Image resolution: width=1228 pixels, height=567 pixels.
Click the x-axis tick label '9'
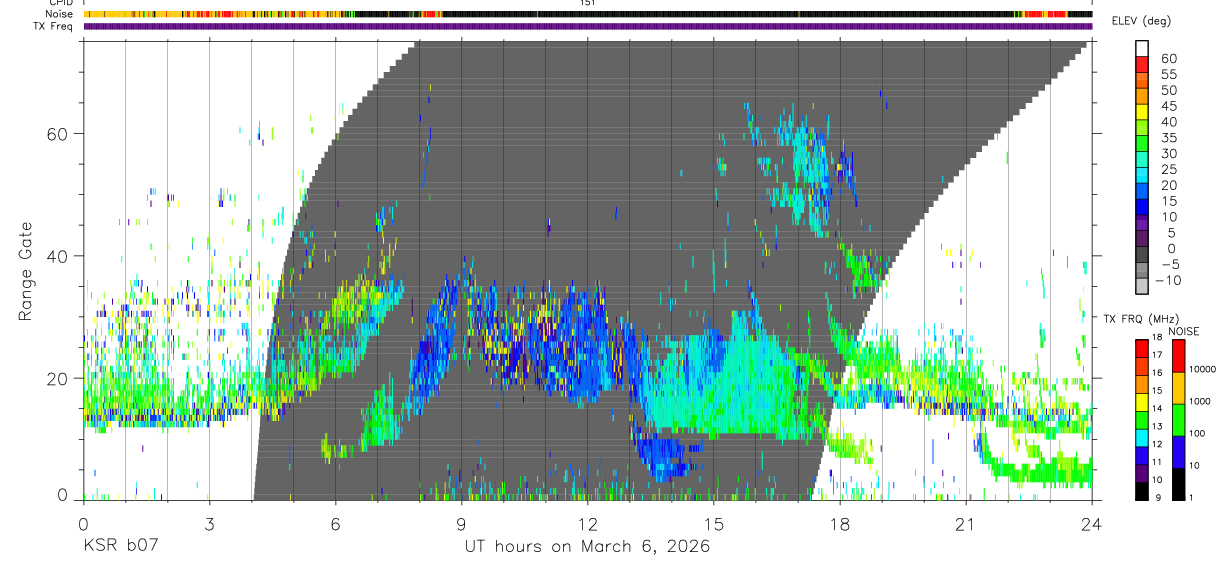pos(461,524)
